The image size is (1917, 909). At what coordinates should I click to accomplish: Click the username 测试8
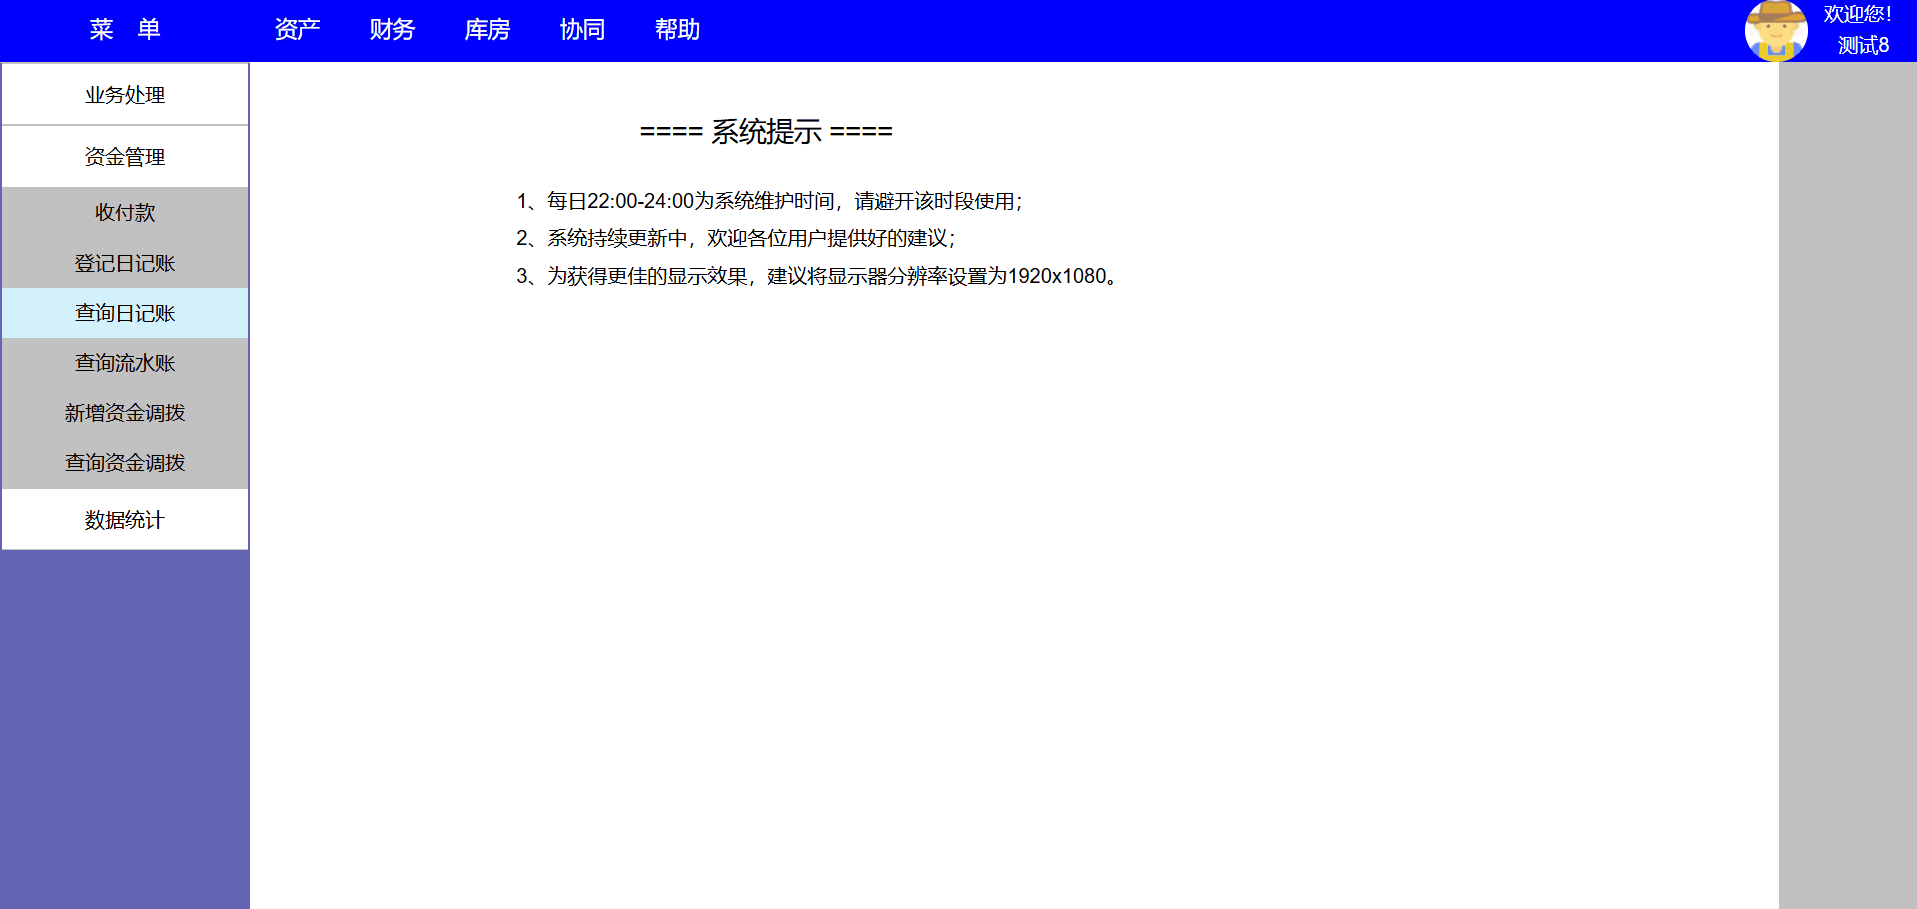coord(1863,46)
